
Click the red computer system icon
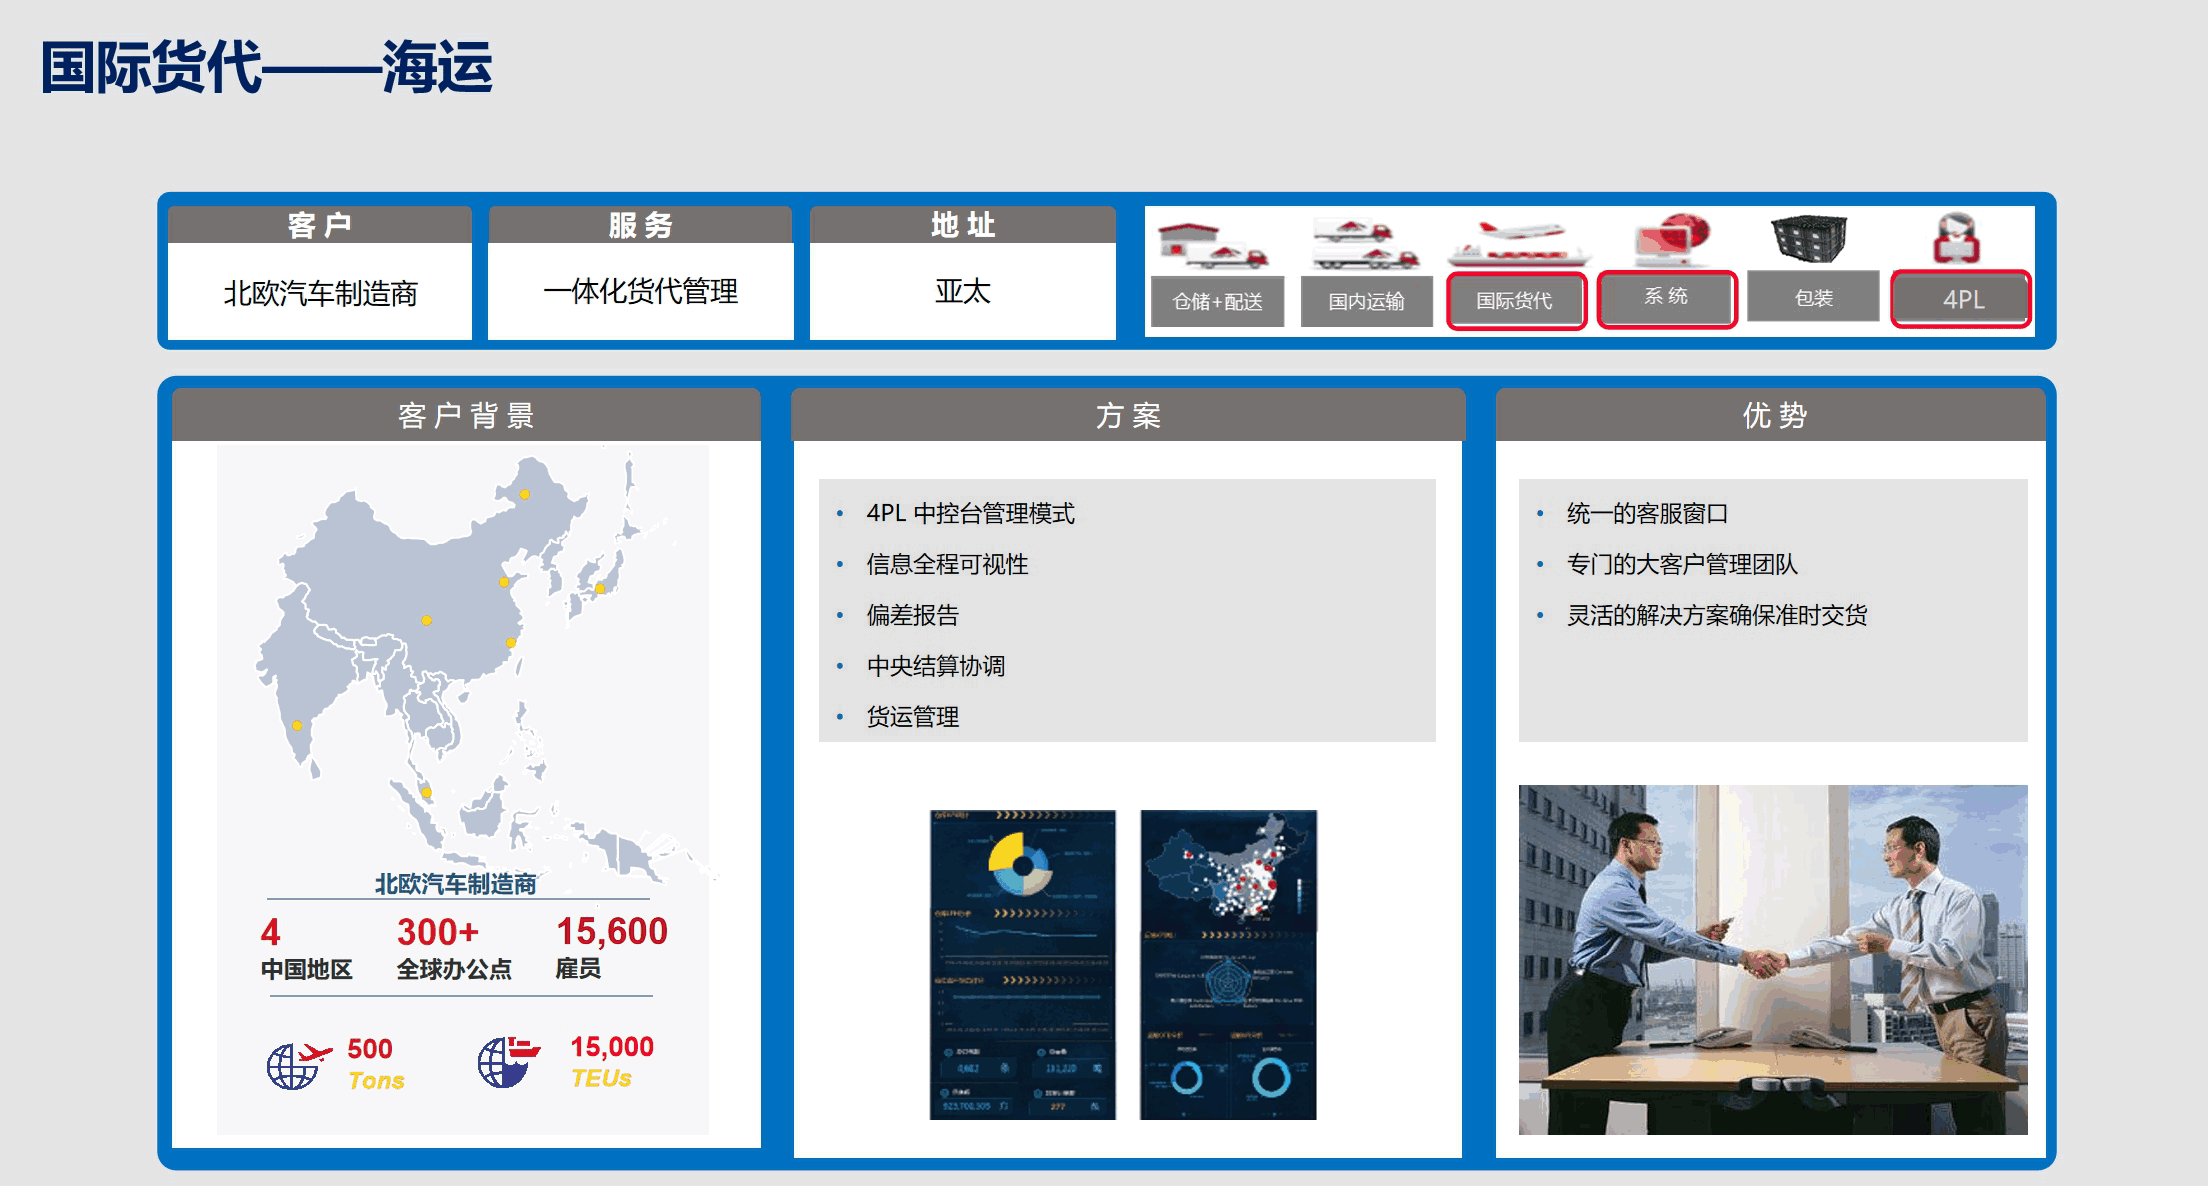point(1672,239)
